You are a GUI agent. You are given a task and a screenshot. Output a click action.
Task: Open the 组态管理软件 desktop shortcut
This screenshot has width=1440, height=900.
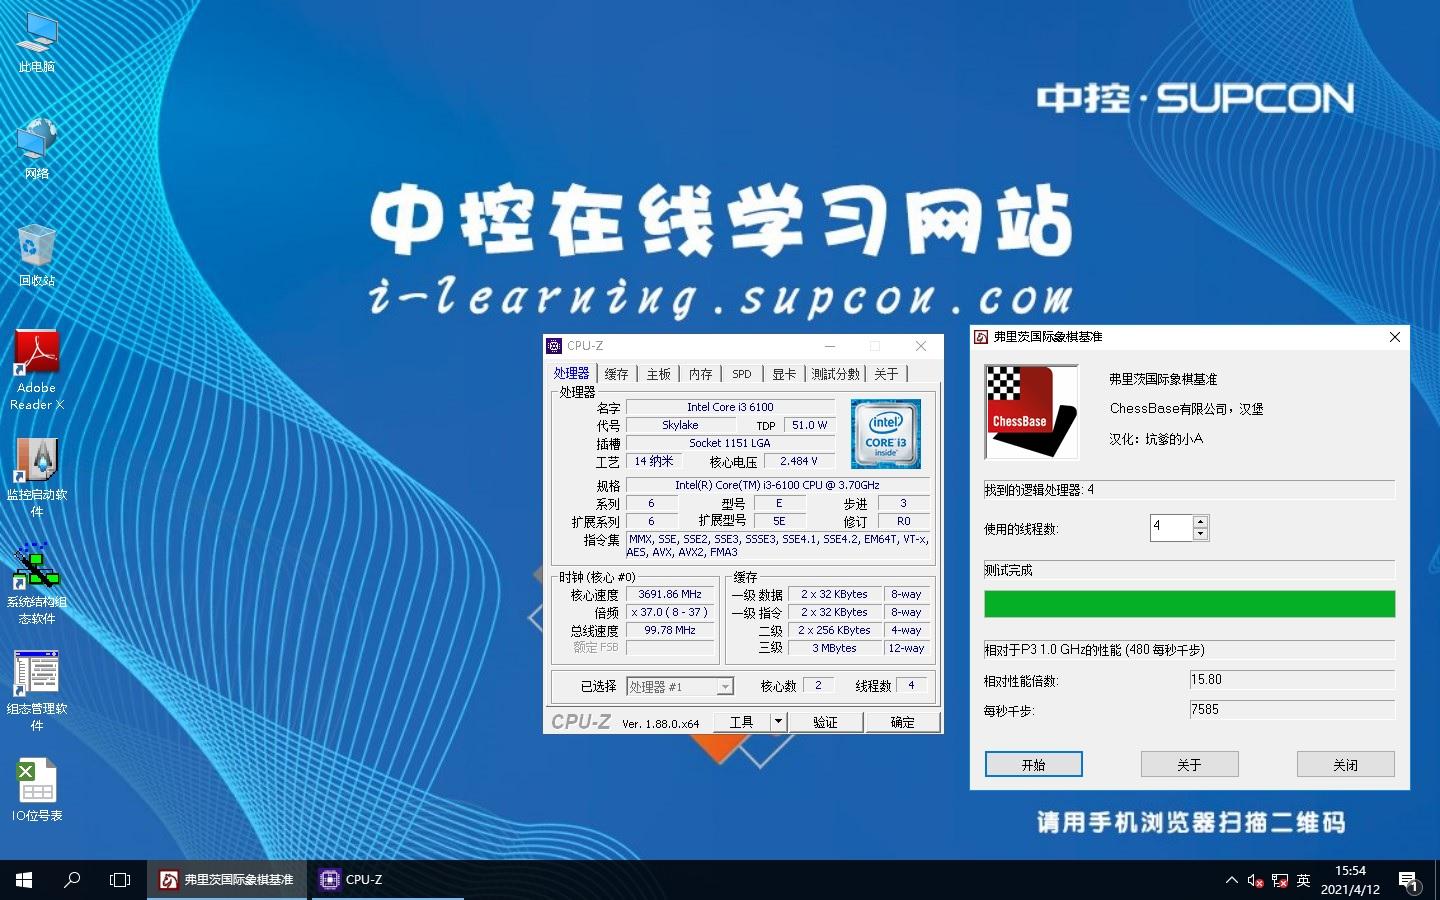(36, 670)
